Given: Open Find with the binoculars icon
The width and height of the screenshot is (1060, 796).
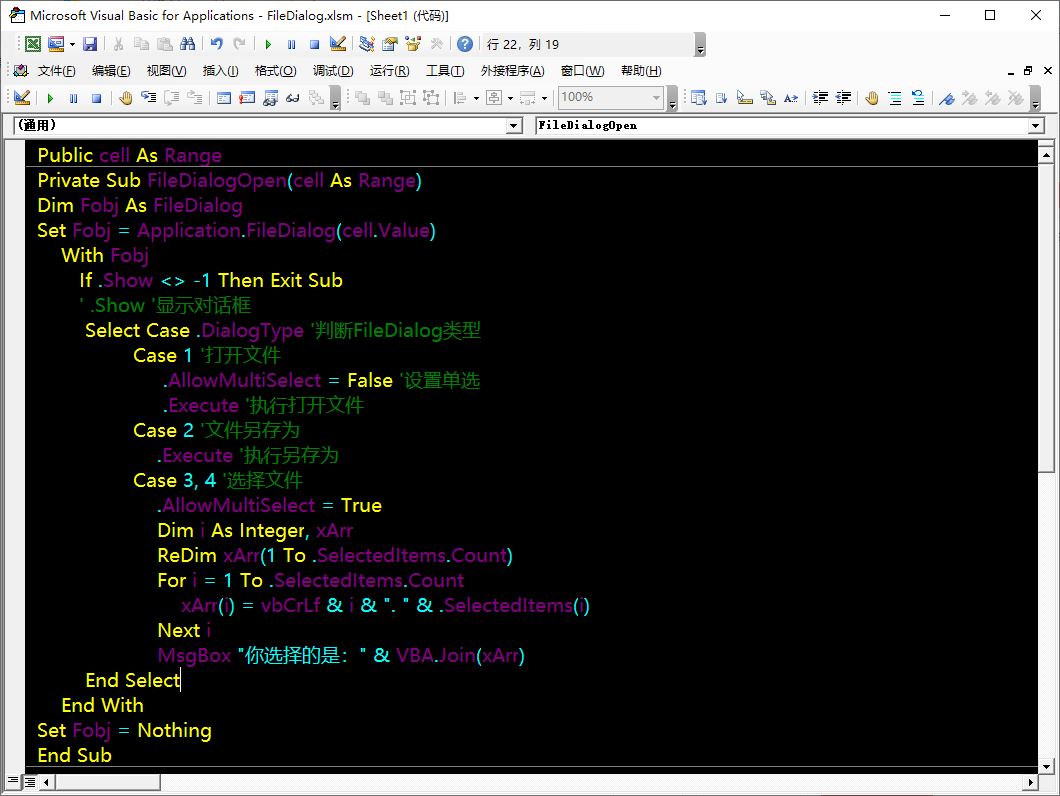Looking at the screenshot, I should 188,45.
